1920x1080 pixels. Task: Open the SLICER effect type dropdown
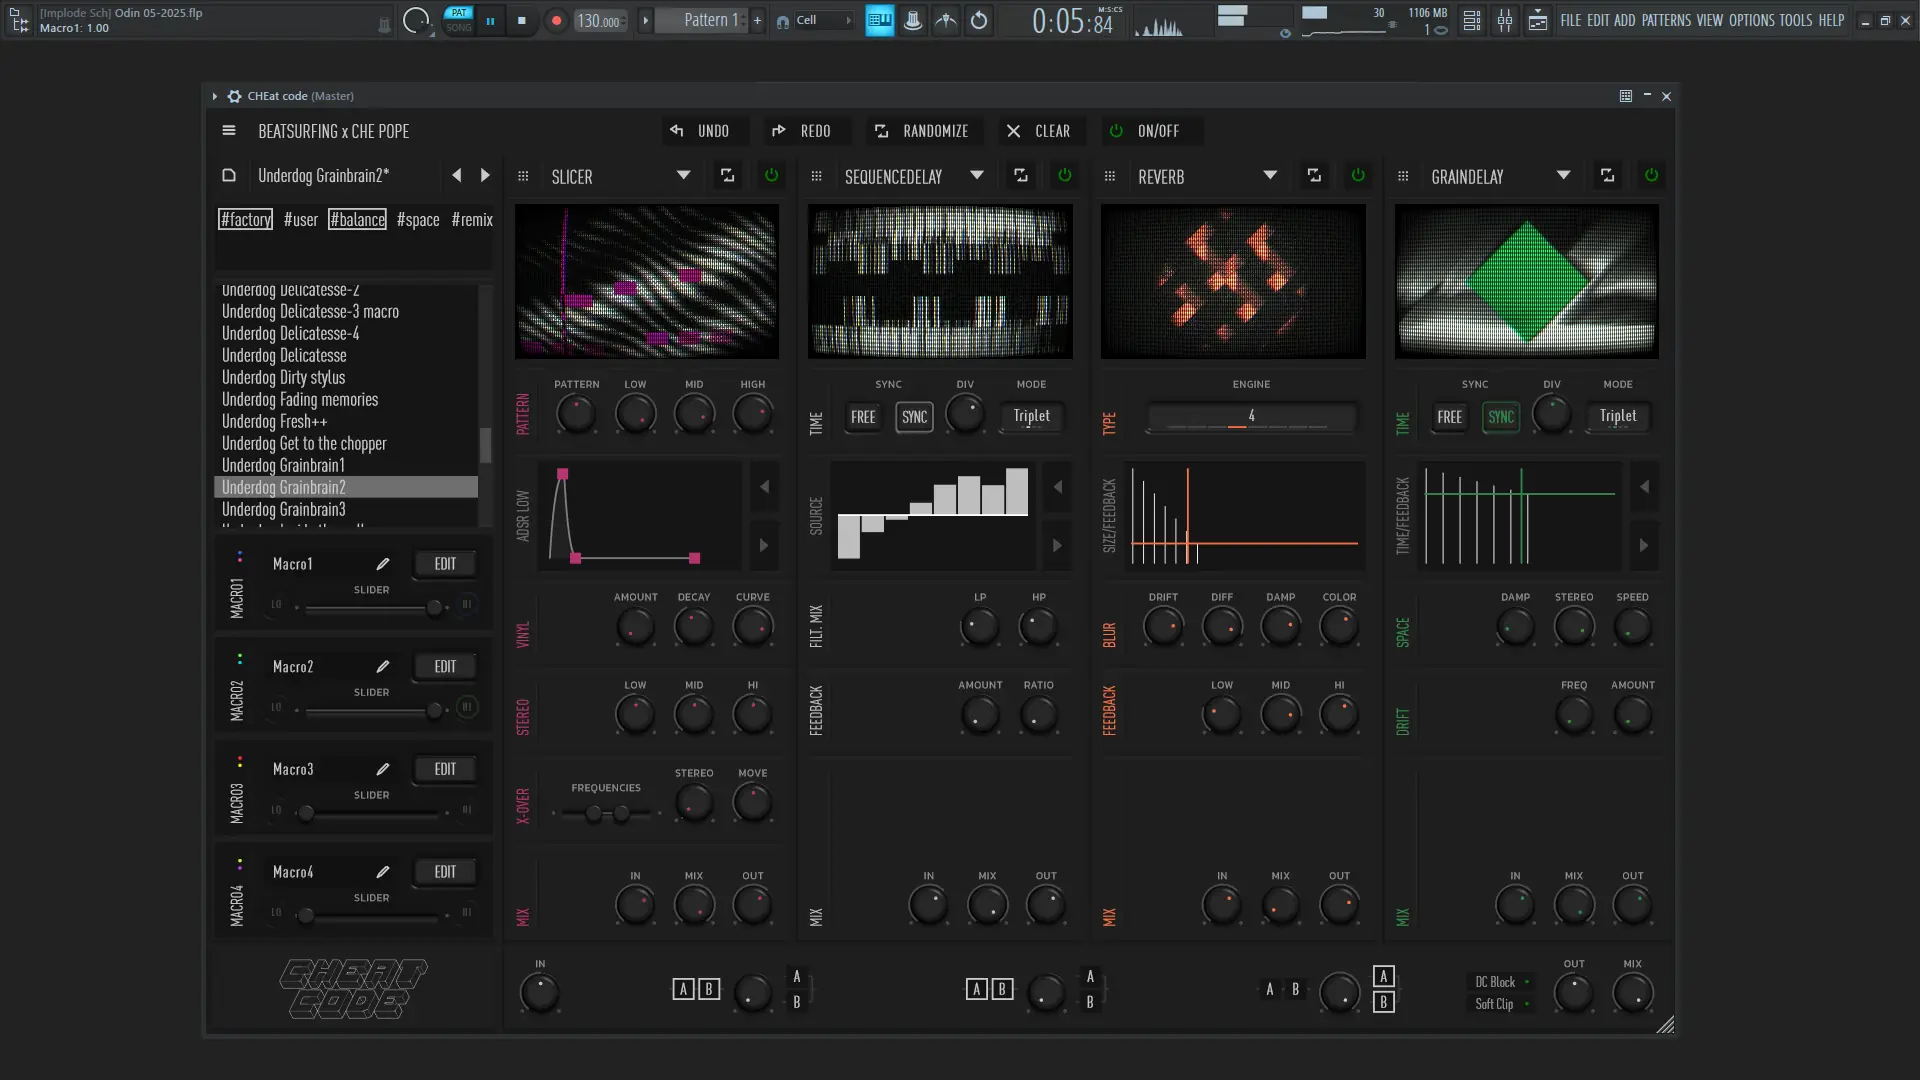pyautogui.click(x=683, y=176)
